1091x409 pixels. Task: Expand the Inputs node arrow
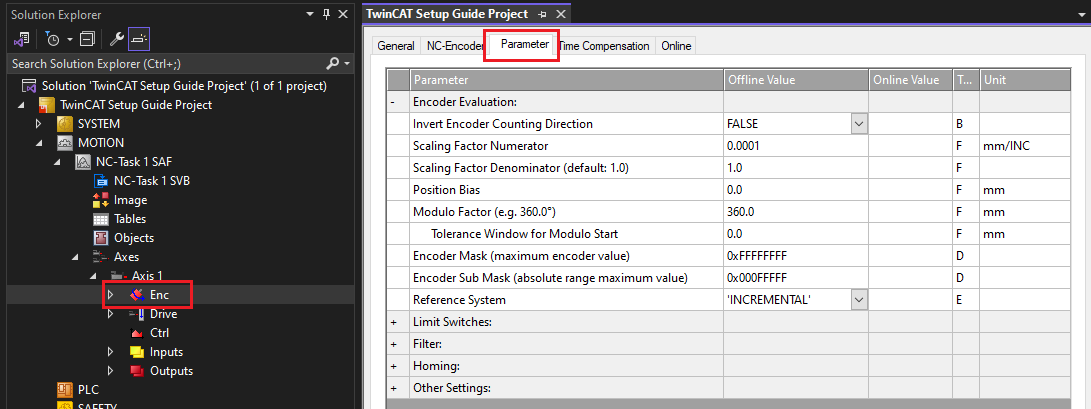110,352
